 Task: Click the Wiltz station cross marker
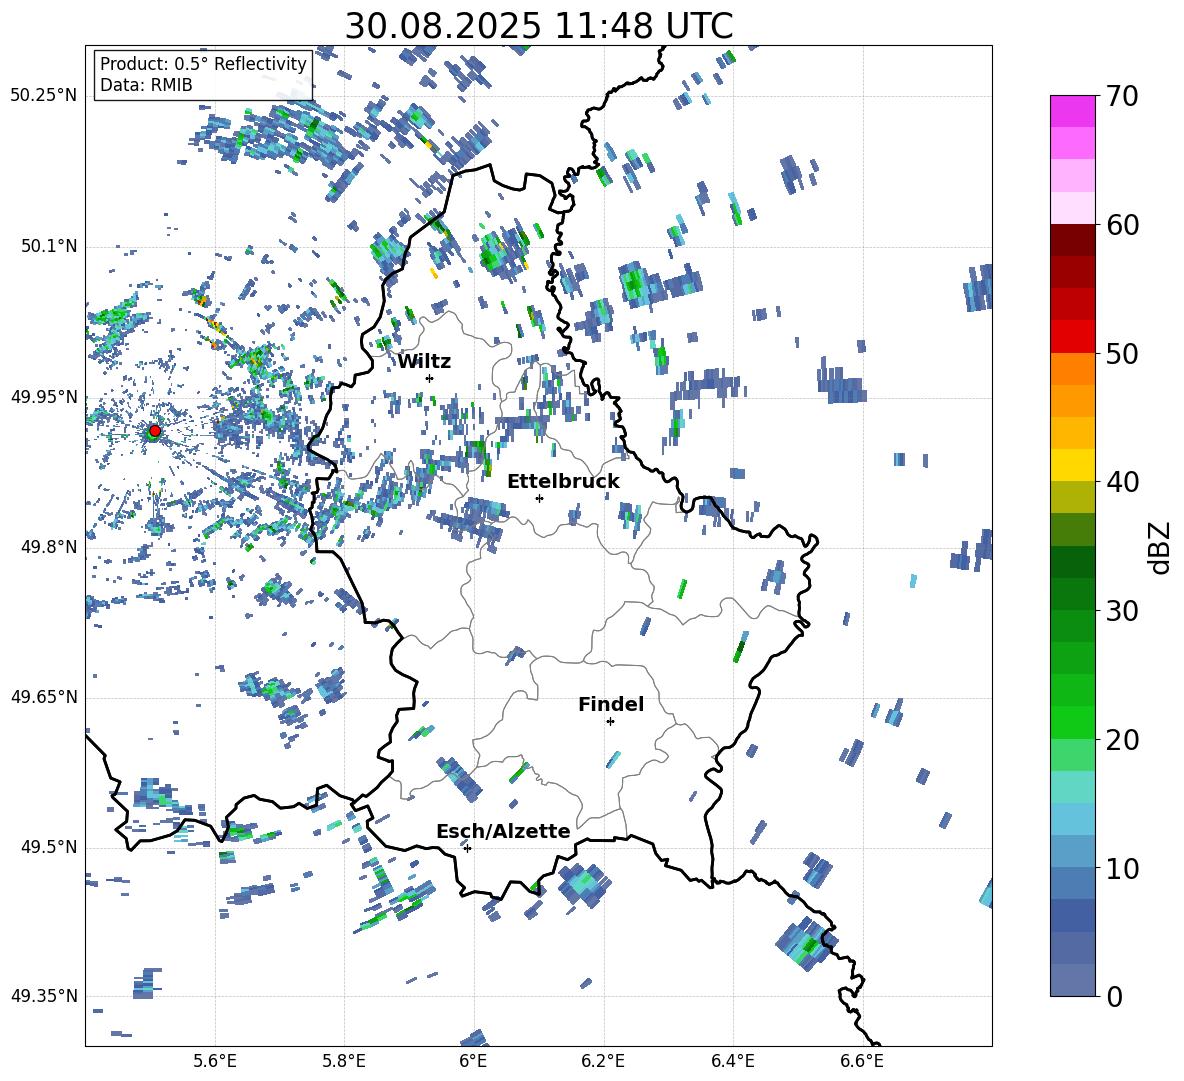coord(430,378)
